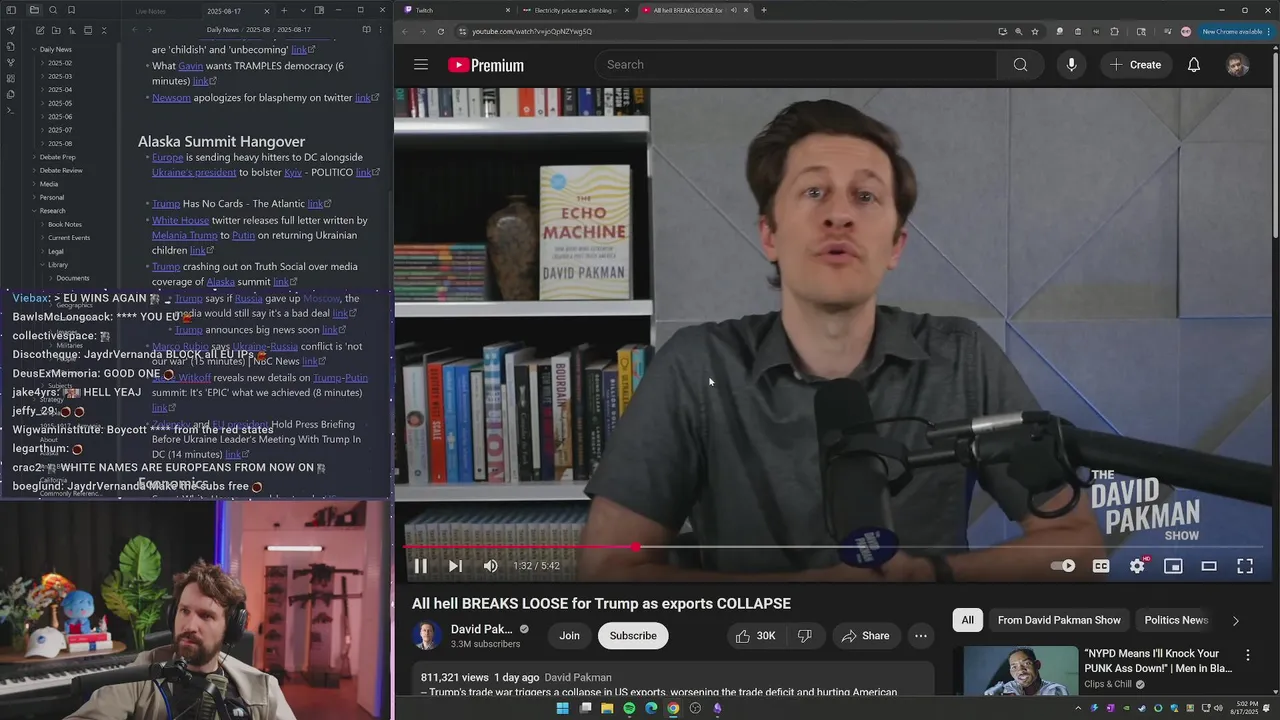
Task: Open YouTube player settings gear
Action: coord(1137,566)
